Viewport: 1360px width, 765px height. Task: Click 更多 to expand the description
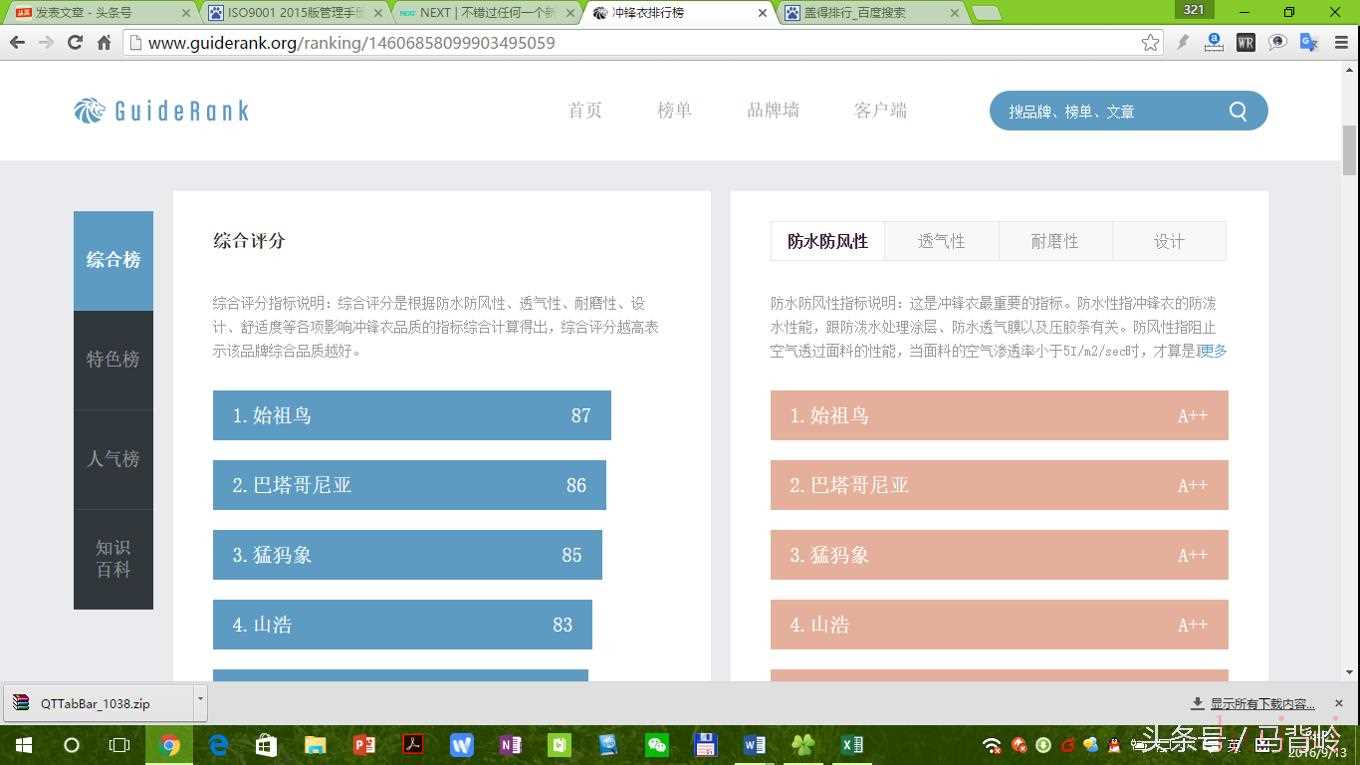1212,351
